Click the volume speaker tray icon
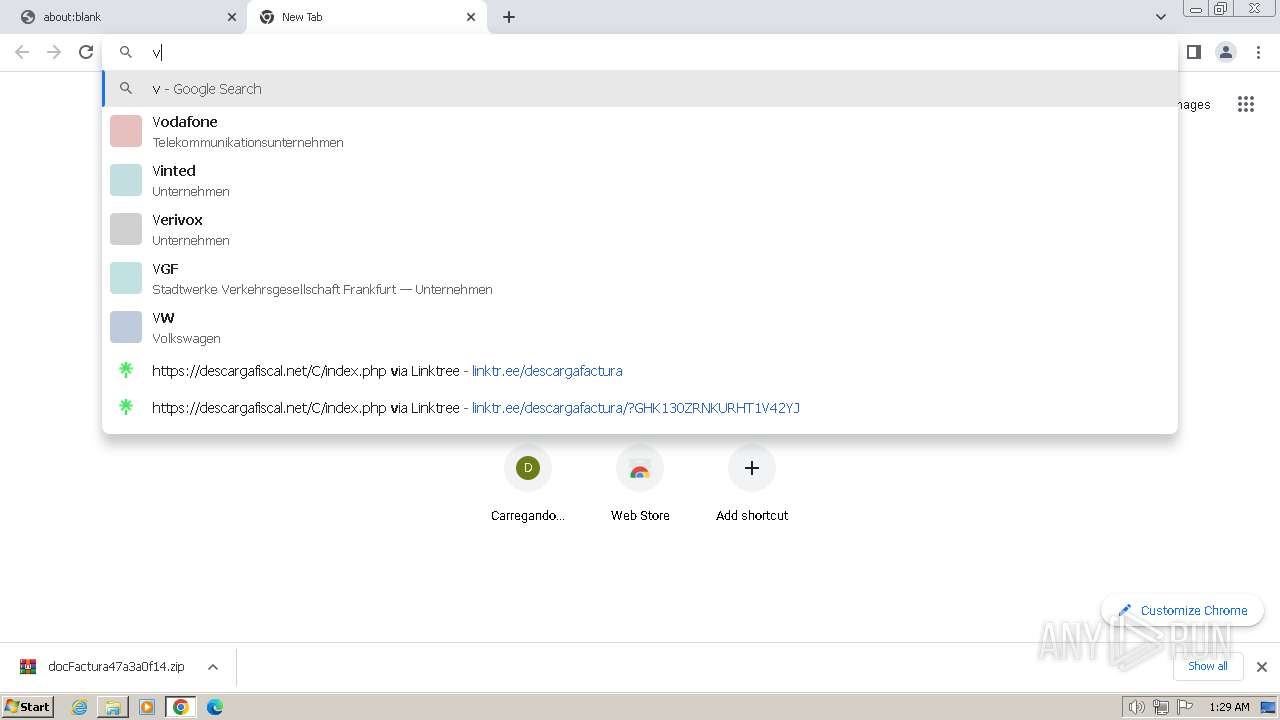 (1136, 707)
